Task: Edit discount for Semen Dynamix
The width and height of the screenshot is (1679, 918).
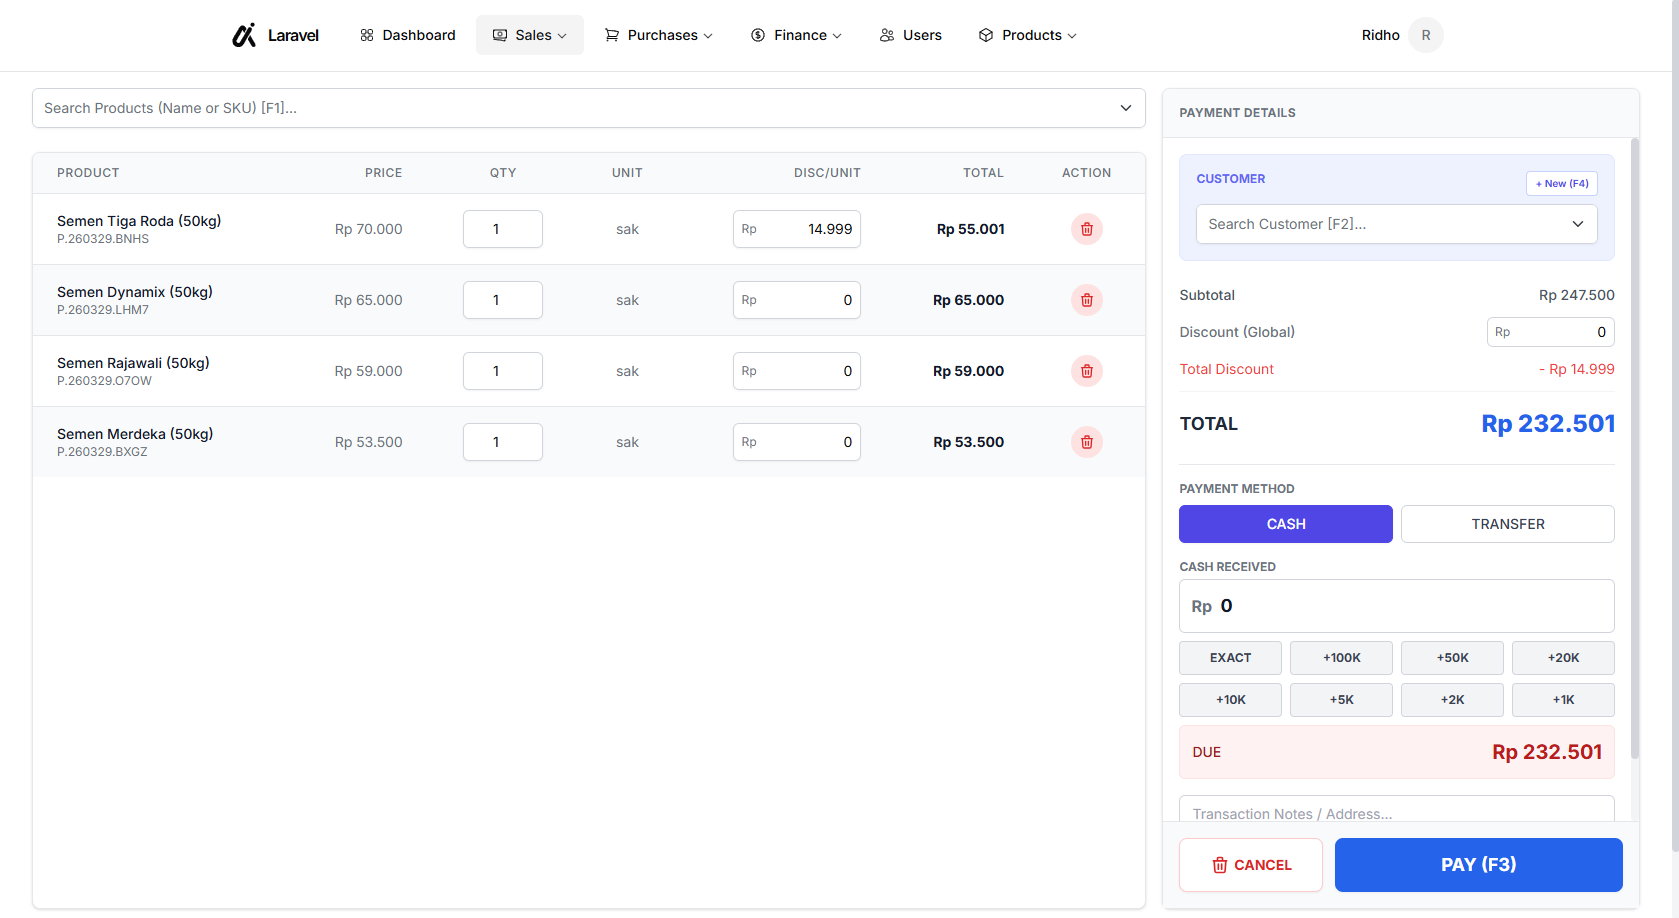Action: point(797,300)
